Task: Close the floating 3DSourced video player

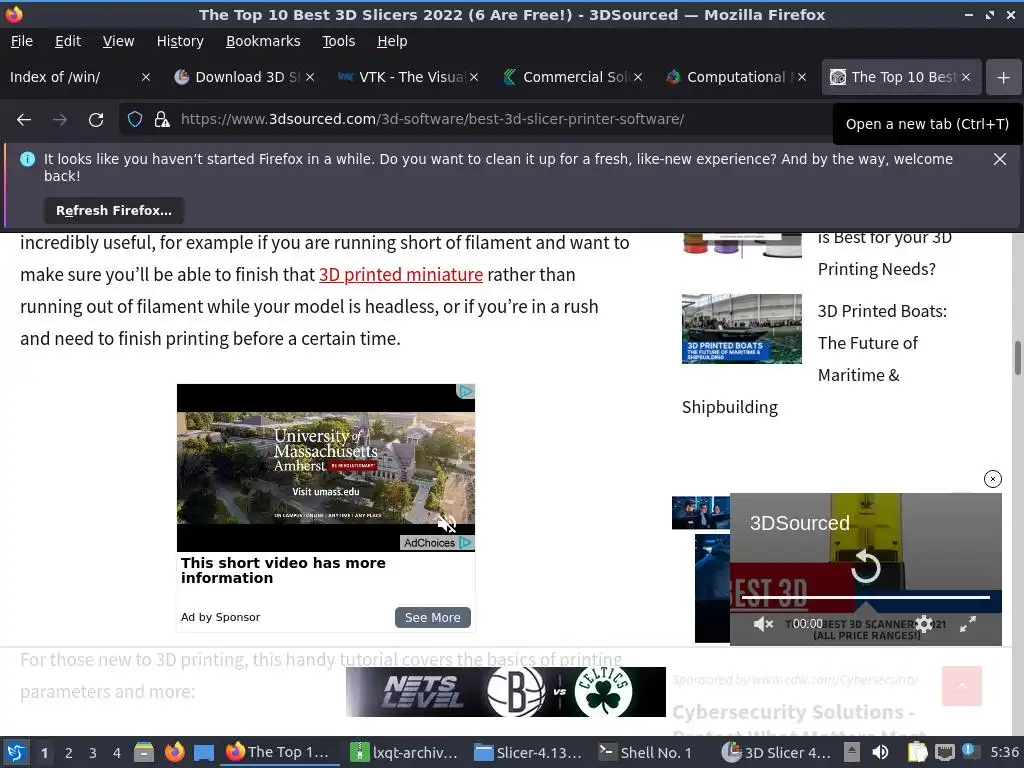Action: click(x=993, y=479)
